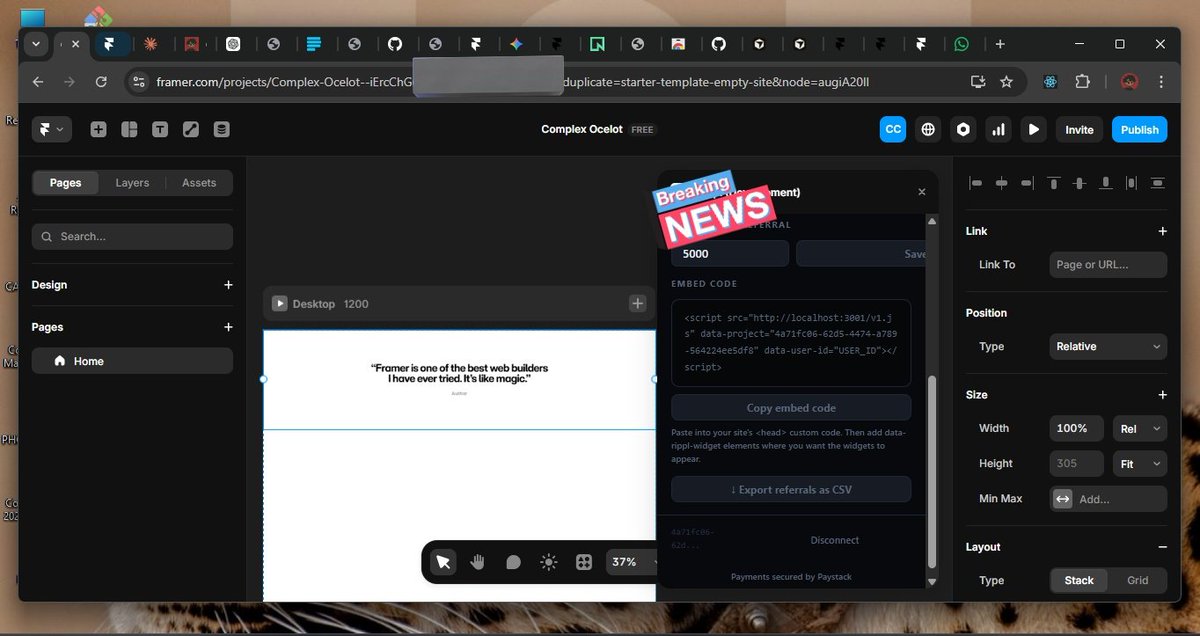Screen dimensions: 1200x636
Task: Click align top icon in properties
Action: [x=1054, y=183]
